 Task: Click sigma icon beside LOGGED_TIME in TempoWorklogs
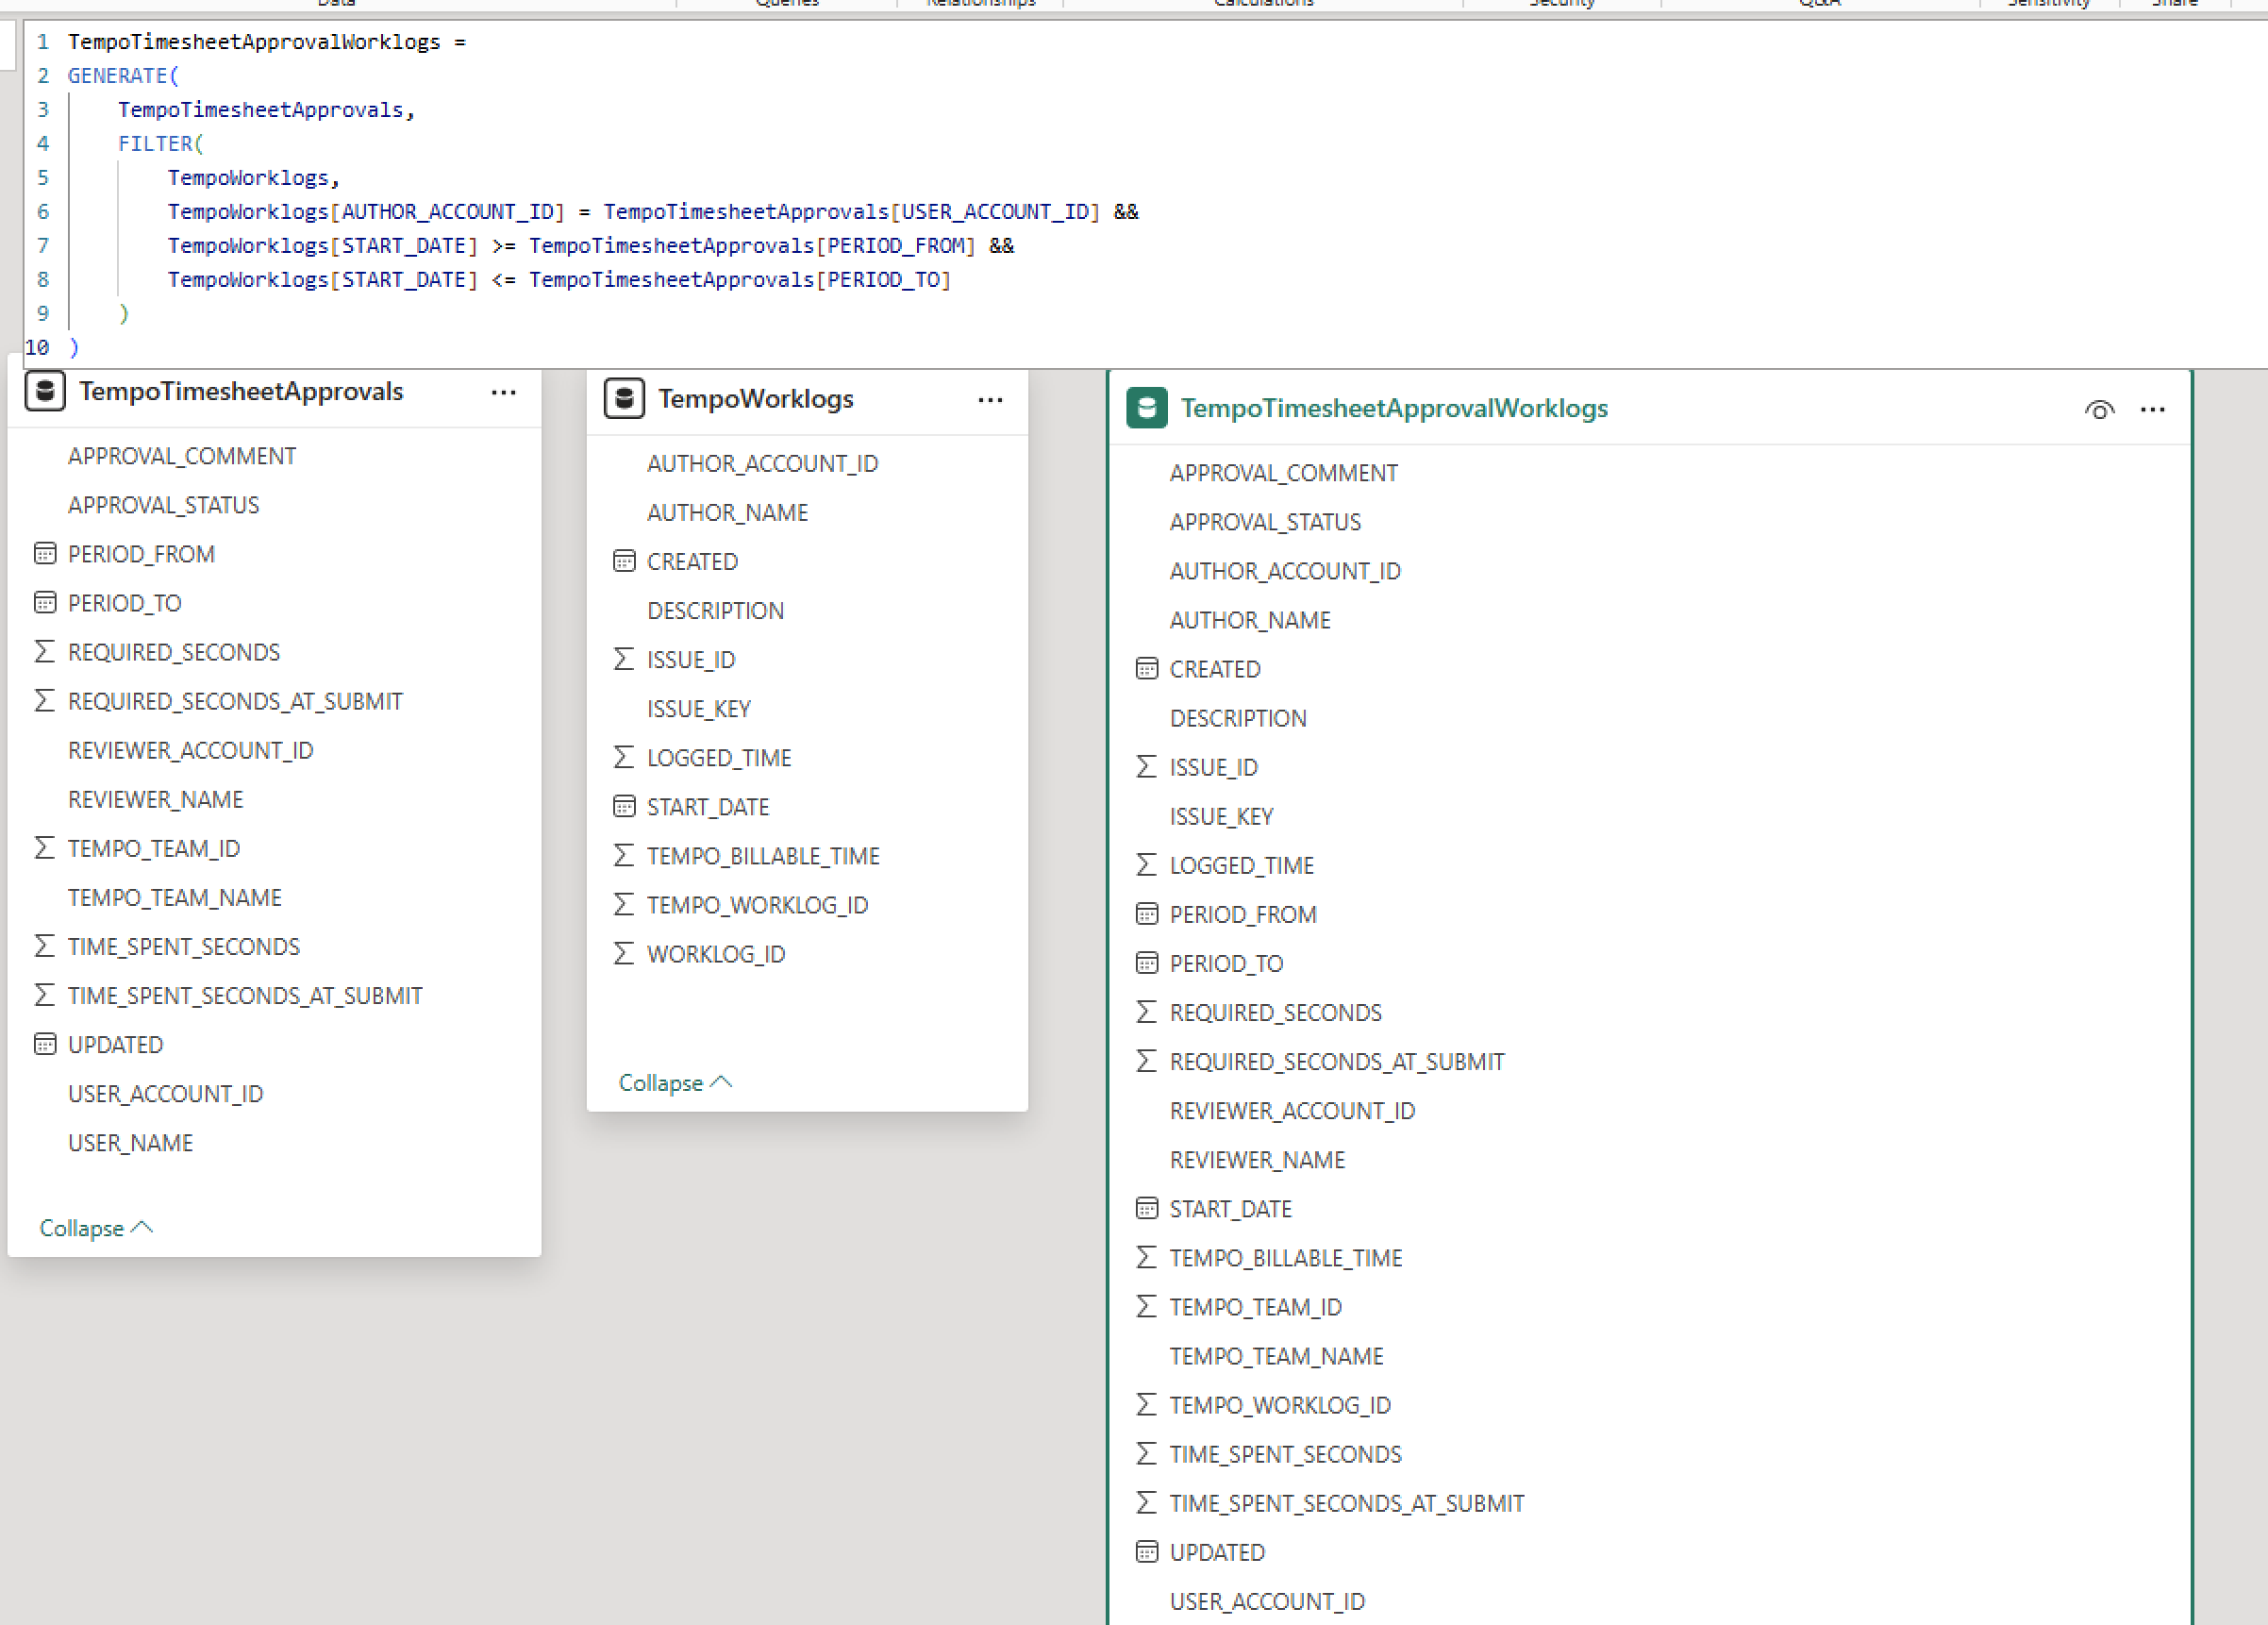click(624, 757)
